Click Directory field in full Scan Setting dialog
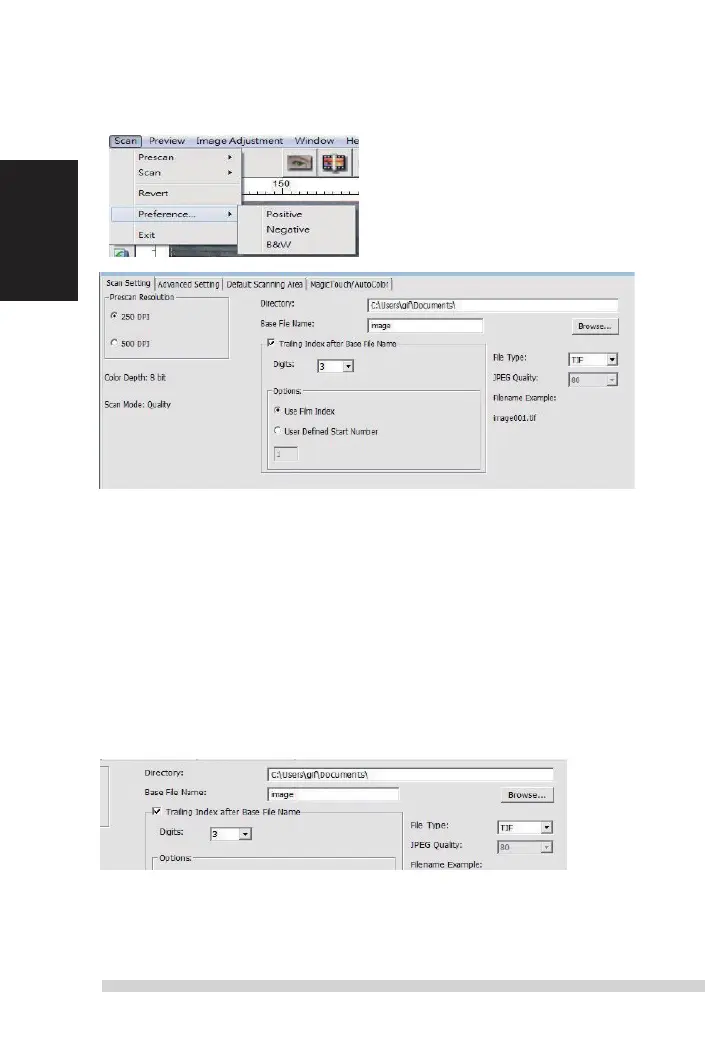Viewport: 705px width, 1038px height. [493, 305]
